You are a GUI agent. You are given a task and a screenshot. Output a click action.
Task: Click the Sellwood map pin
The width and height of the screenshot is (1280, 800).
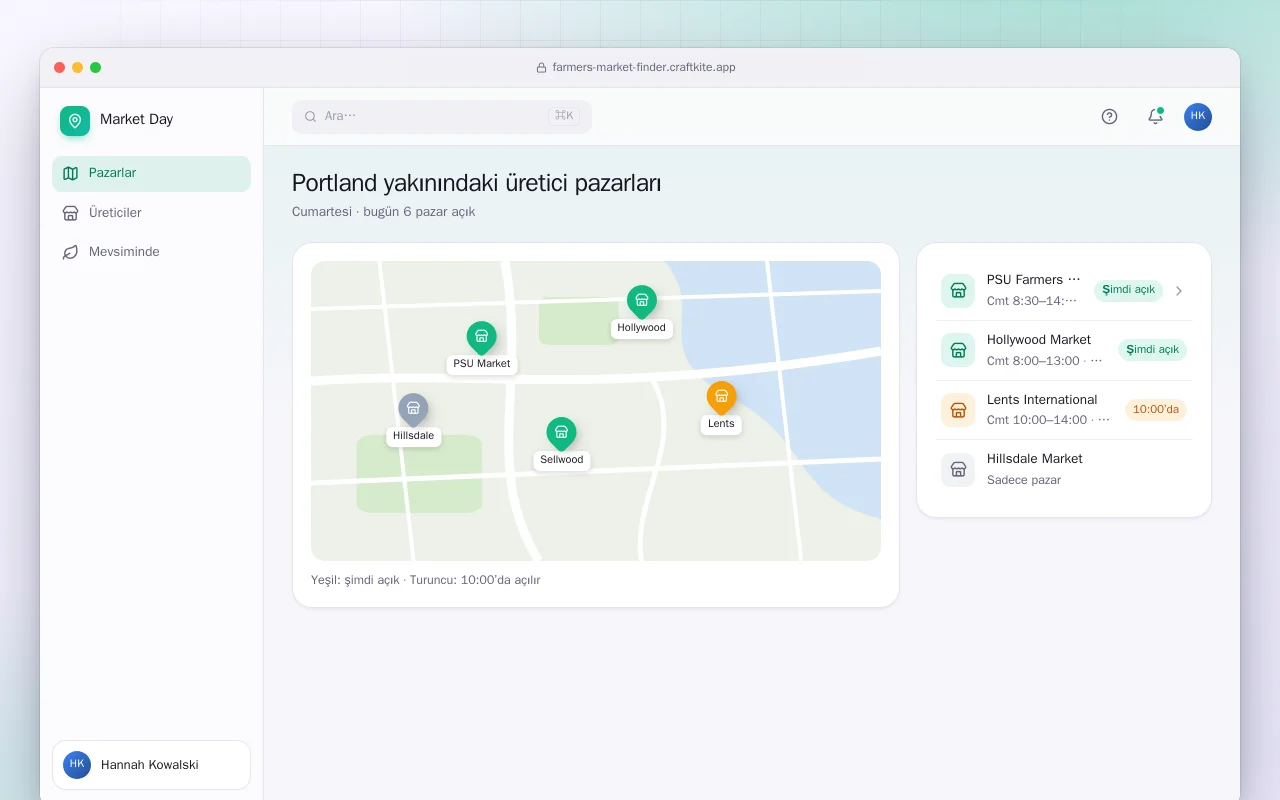pyautogui.click(x=561, y=435)
